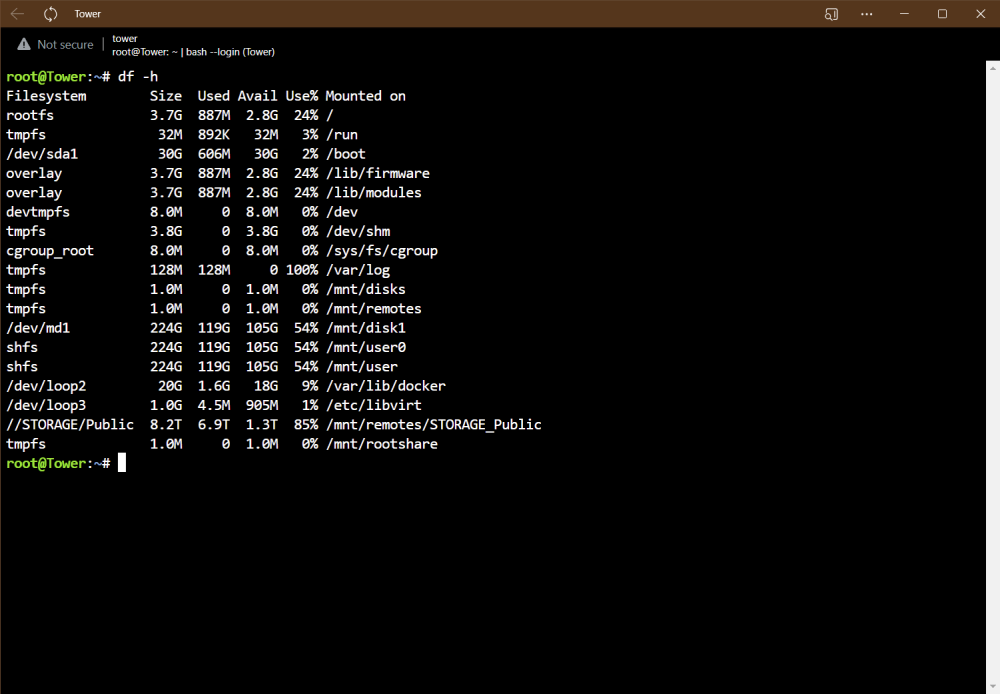The image size is (1000, 694).
Task: Click the '892K' used value
Action: [214, 135]
